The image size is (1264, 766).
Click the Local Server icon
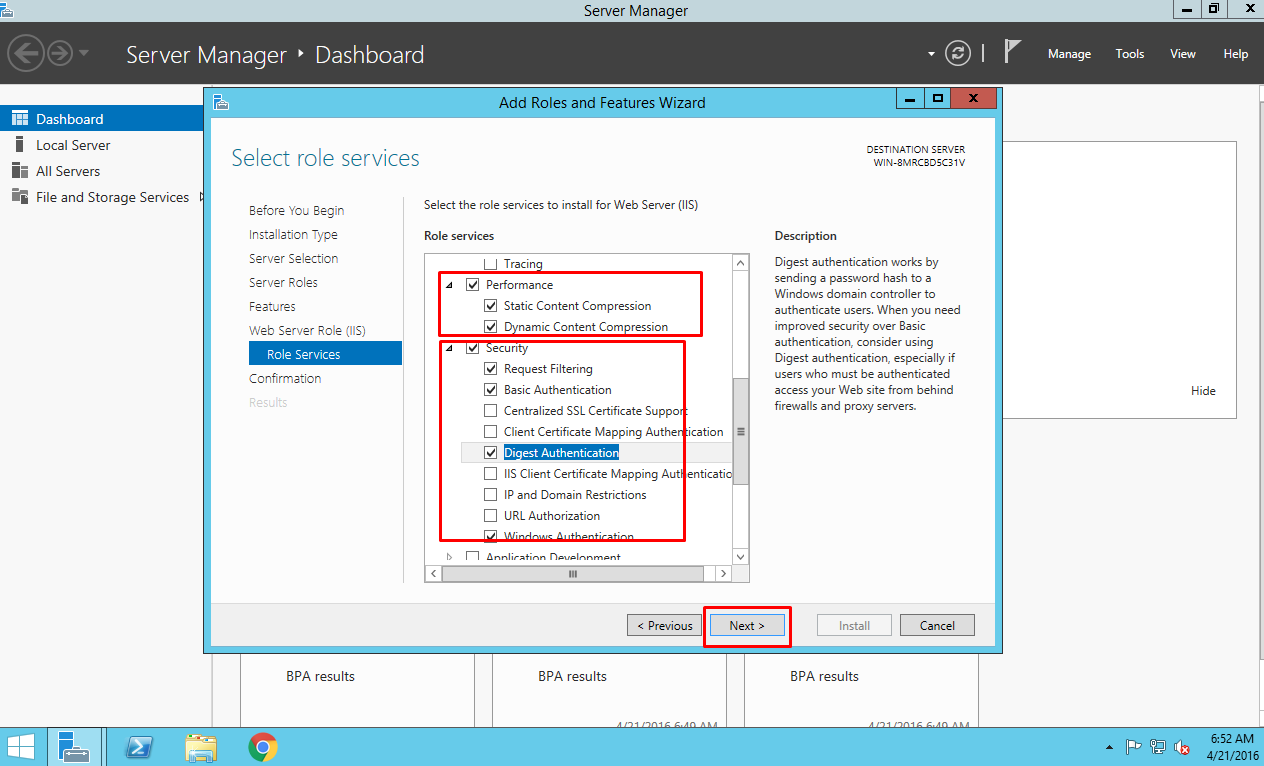coord(19,145)
